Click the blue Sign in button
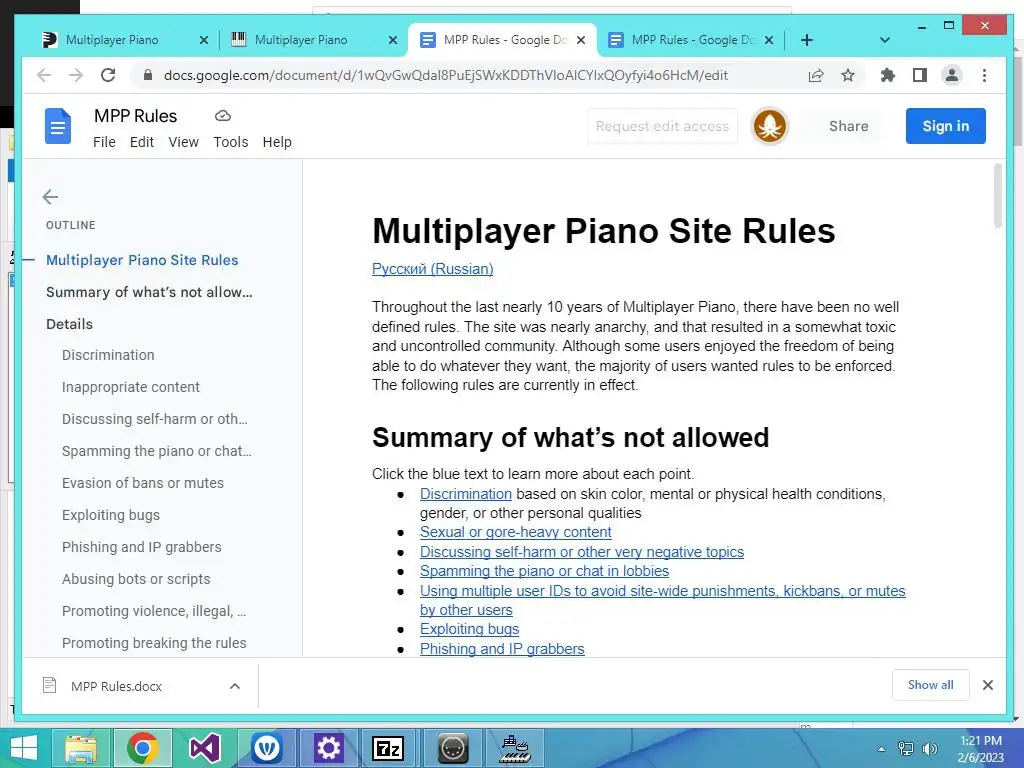 pyautogui.click(x=946, y=126)
